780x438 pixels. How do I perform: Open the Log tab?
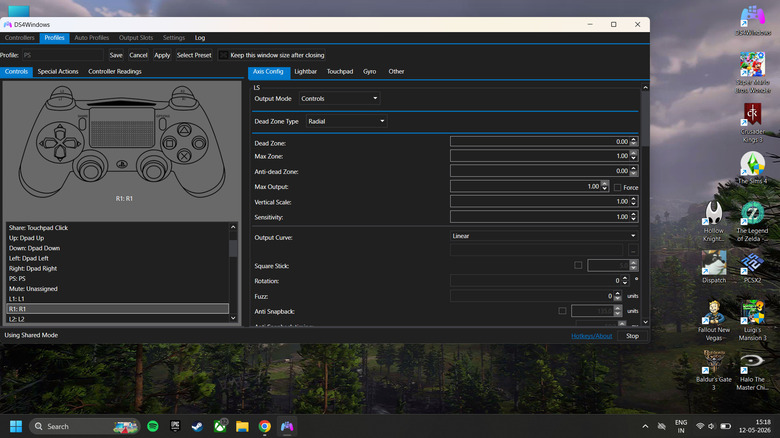[x=200, y=38]
